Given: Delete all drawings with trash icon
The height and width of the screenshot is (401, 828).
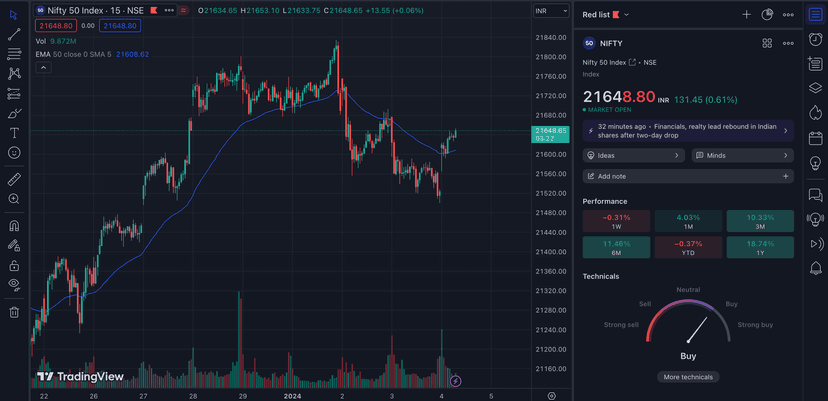Looking at the screenshot, I should (x=14, y=312).
